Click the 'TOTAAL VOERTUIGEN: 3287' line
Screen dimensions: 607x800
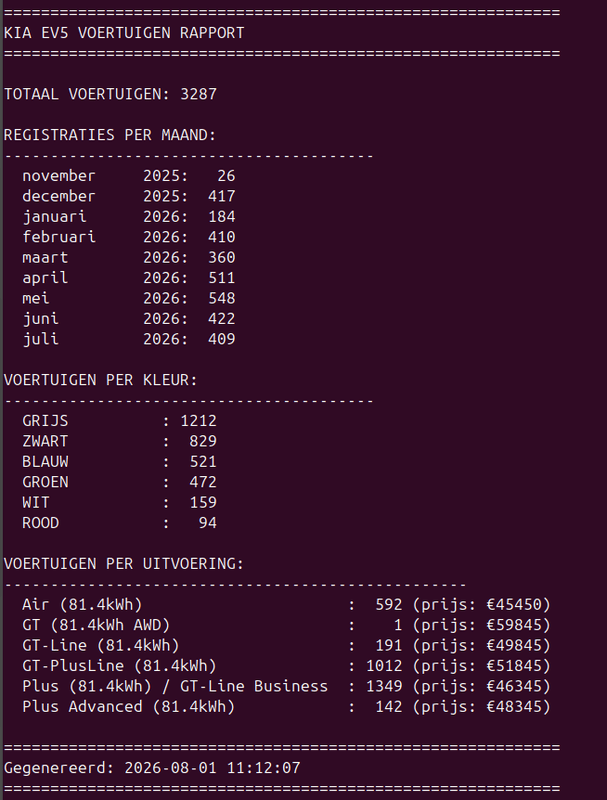[x=110, y=94]
